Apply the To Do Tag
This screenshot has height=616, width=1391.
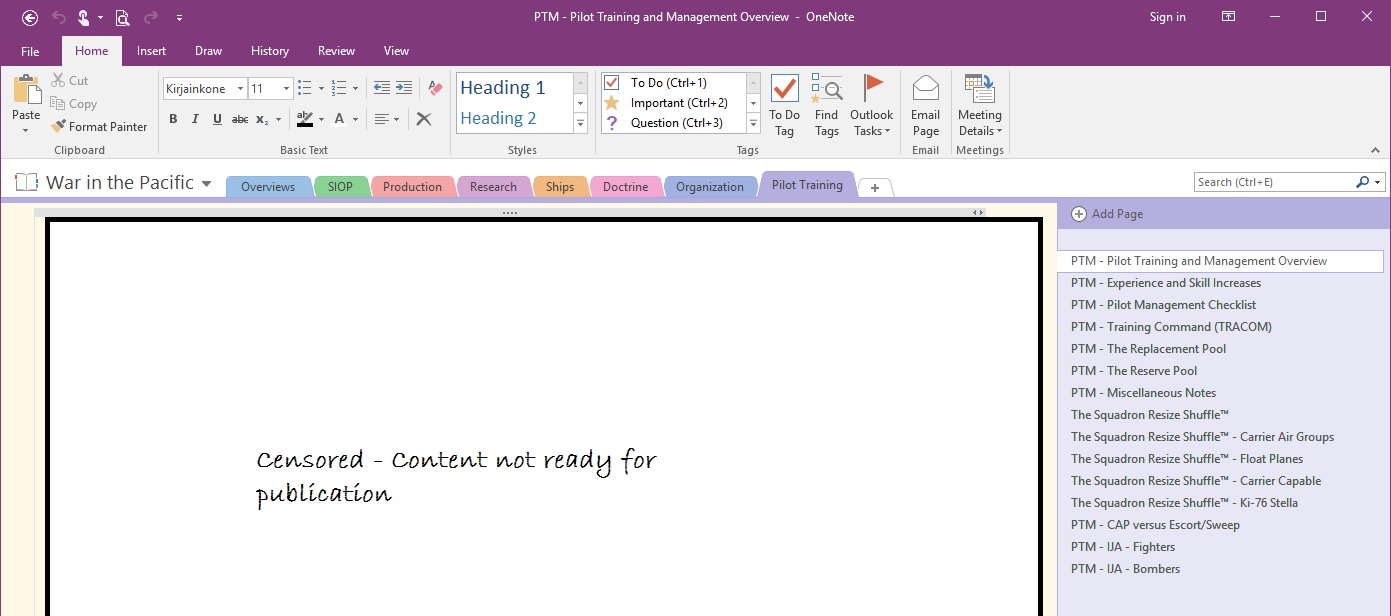coord(785,105)
